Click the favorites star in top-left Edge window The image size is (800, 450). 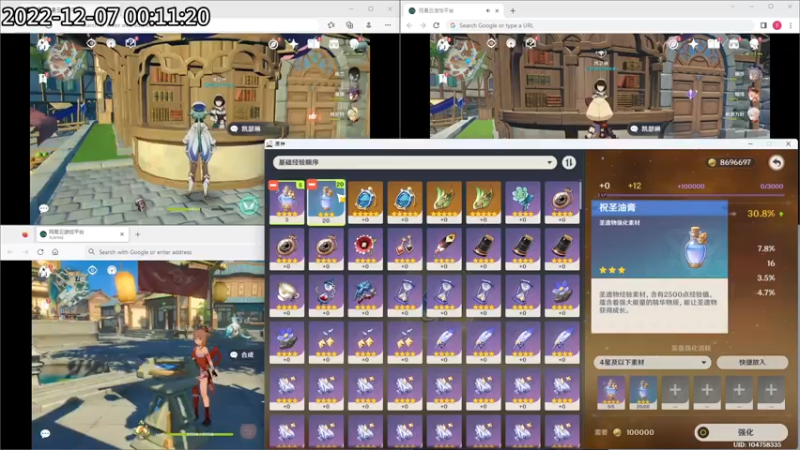[x=331, y=24]
